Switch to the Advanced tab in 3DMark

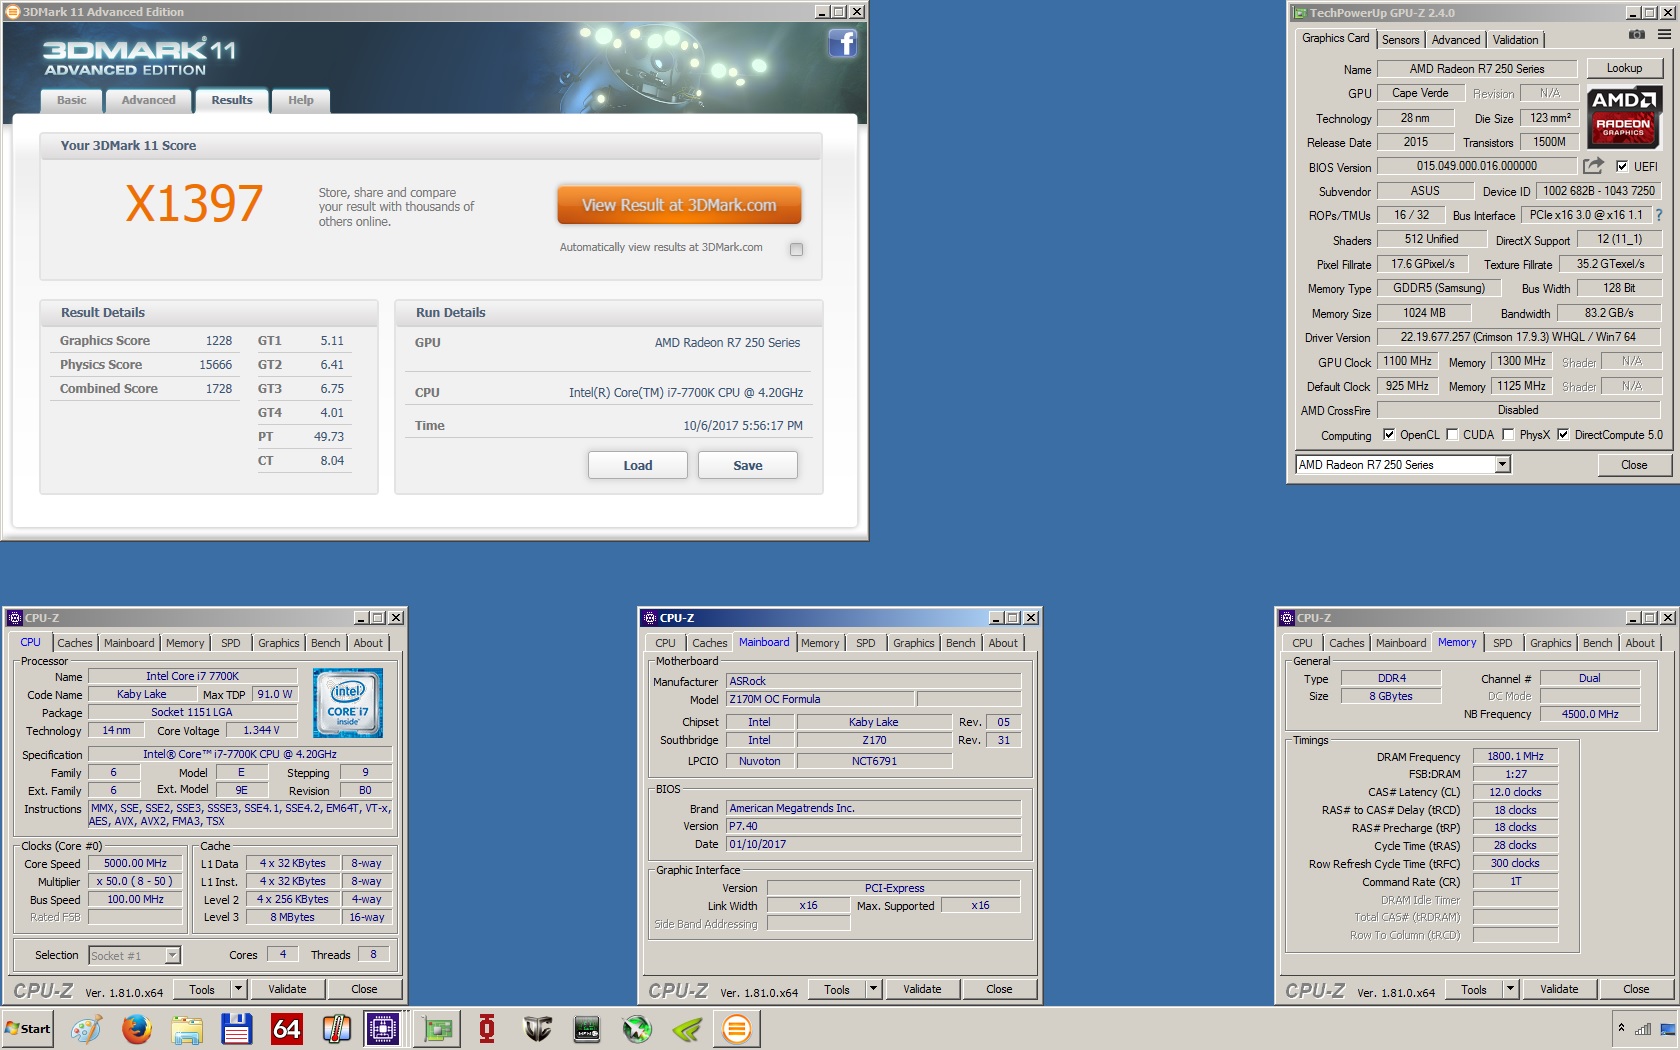(x=148, y=100)
